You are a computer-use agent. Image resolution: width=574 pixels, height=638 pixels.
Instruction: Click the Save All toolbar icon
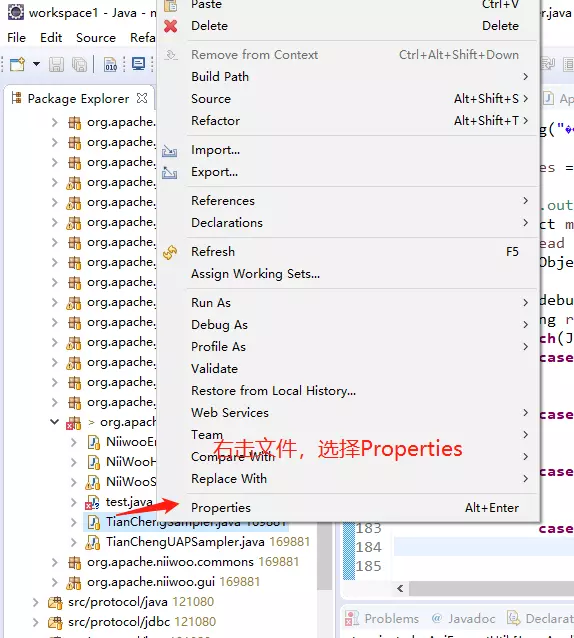click(x=79, y=64)
